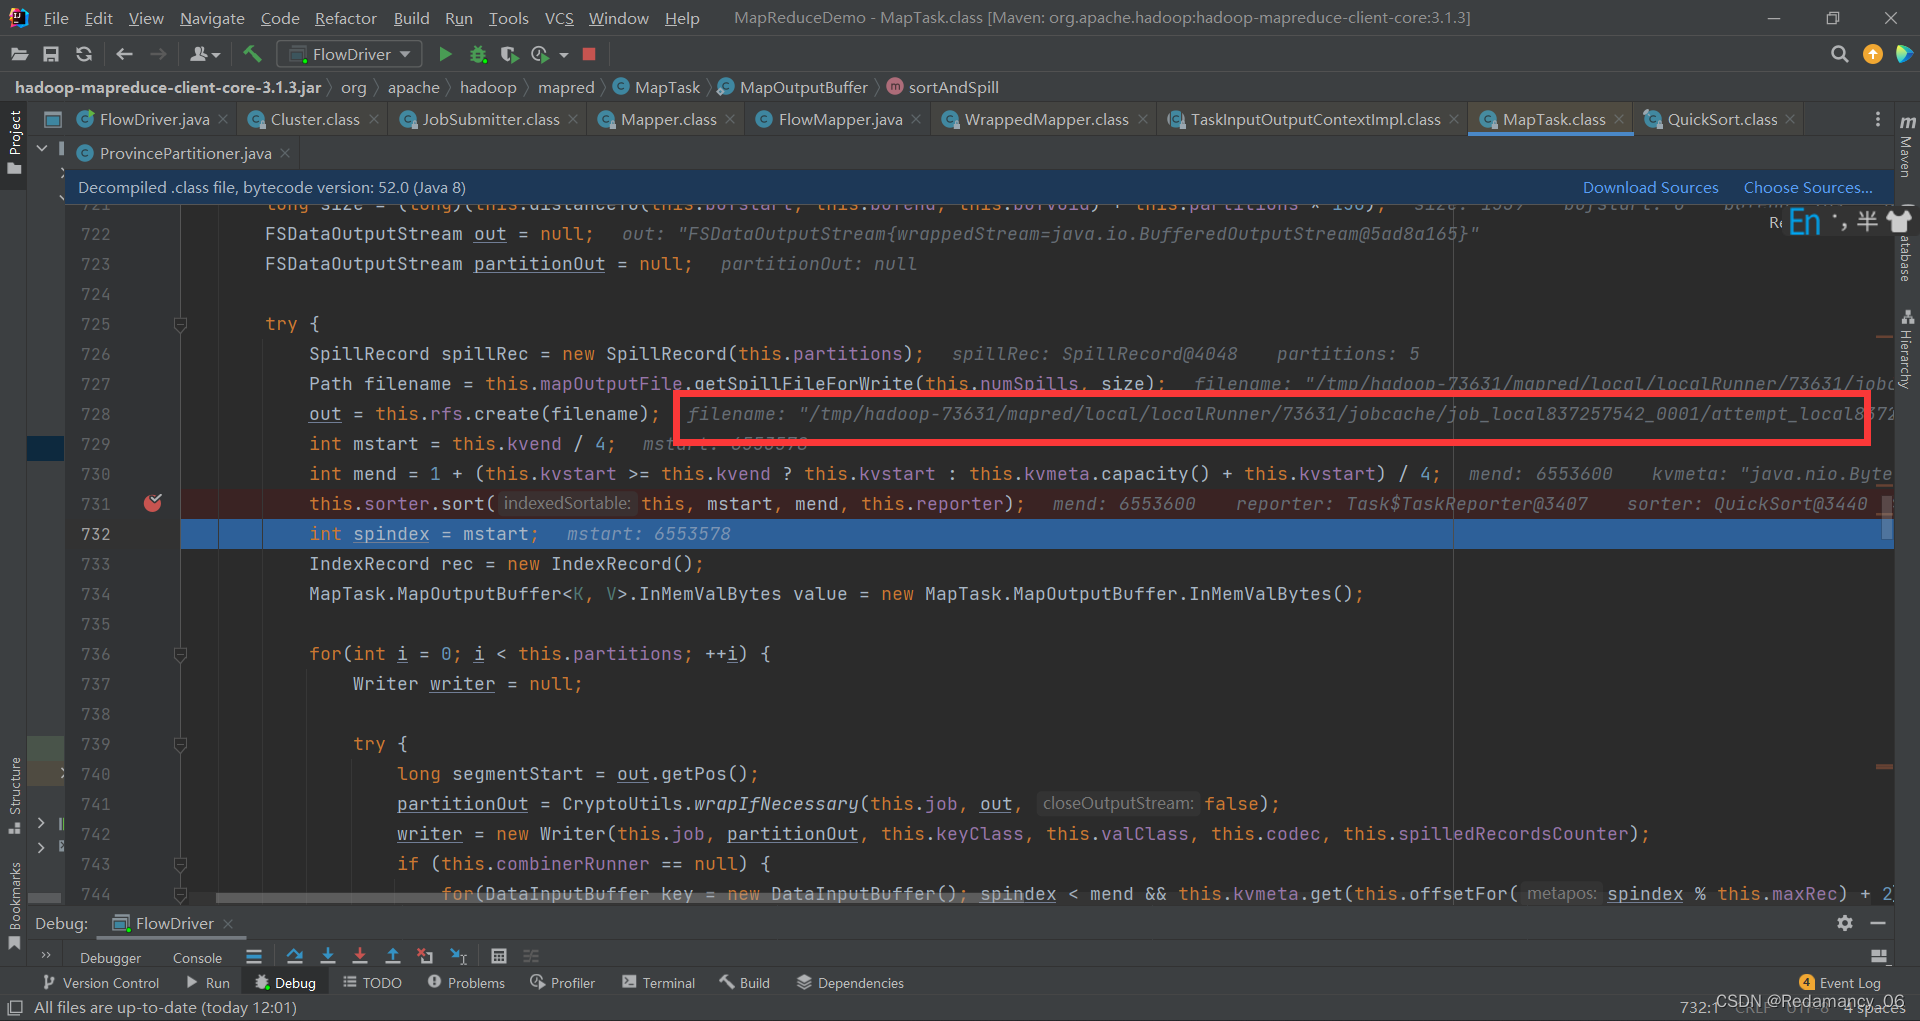Switch to QuickSort.class tab
Image resolution: width=1920 pixels, height=1021 pixels.
point(1722,119)
